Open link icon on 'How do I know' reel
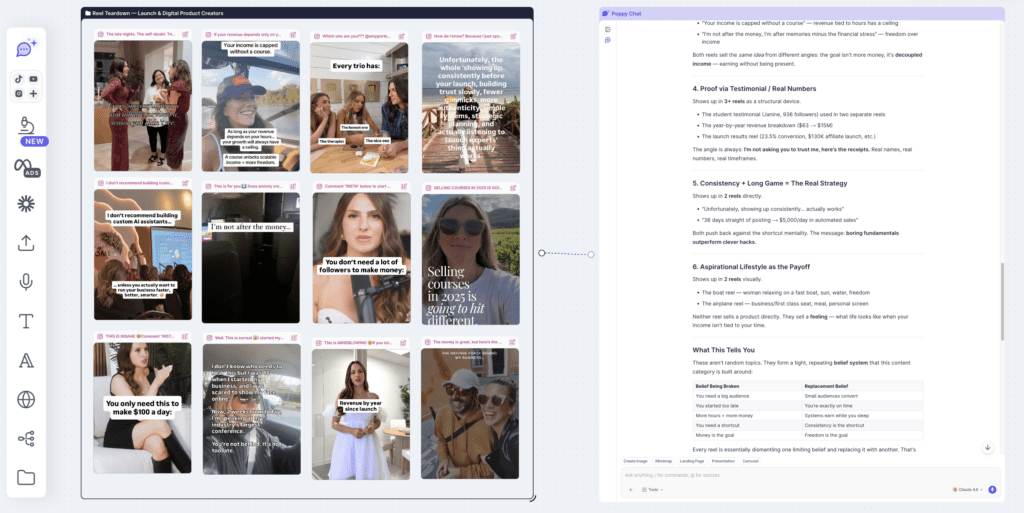 click(x=513, y=37)
